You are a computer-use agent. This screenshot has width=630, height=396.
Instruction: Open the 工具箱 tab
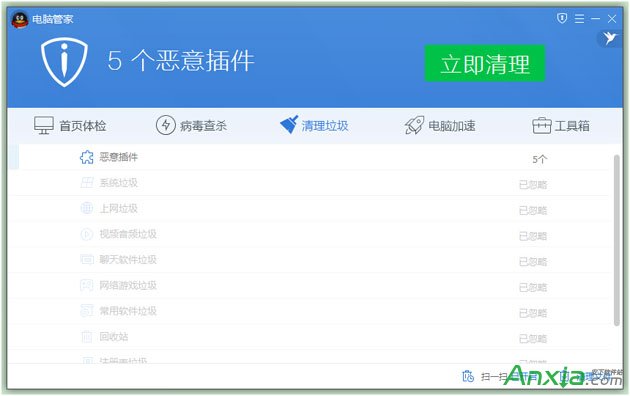(x=561, y=126)
